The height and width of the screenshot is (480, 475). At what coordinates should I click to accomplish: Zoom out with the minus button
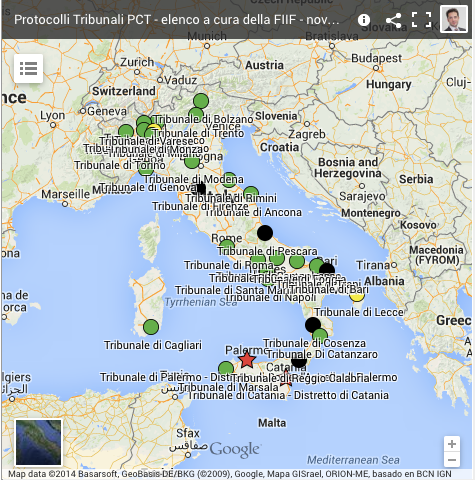point(452,460)
